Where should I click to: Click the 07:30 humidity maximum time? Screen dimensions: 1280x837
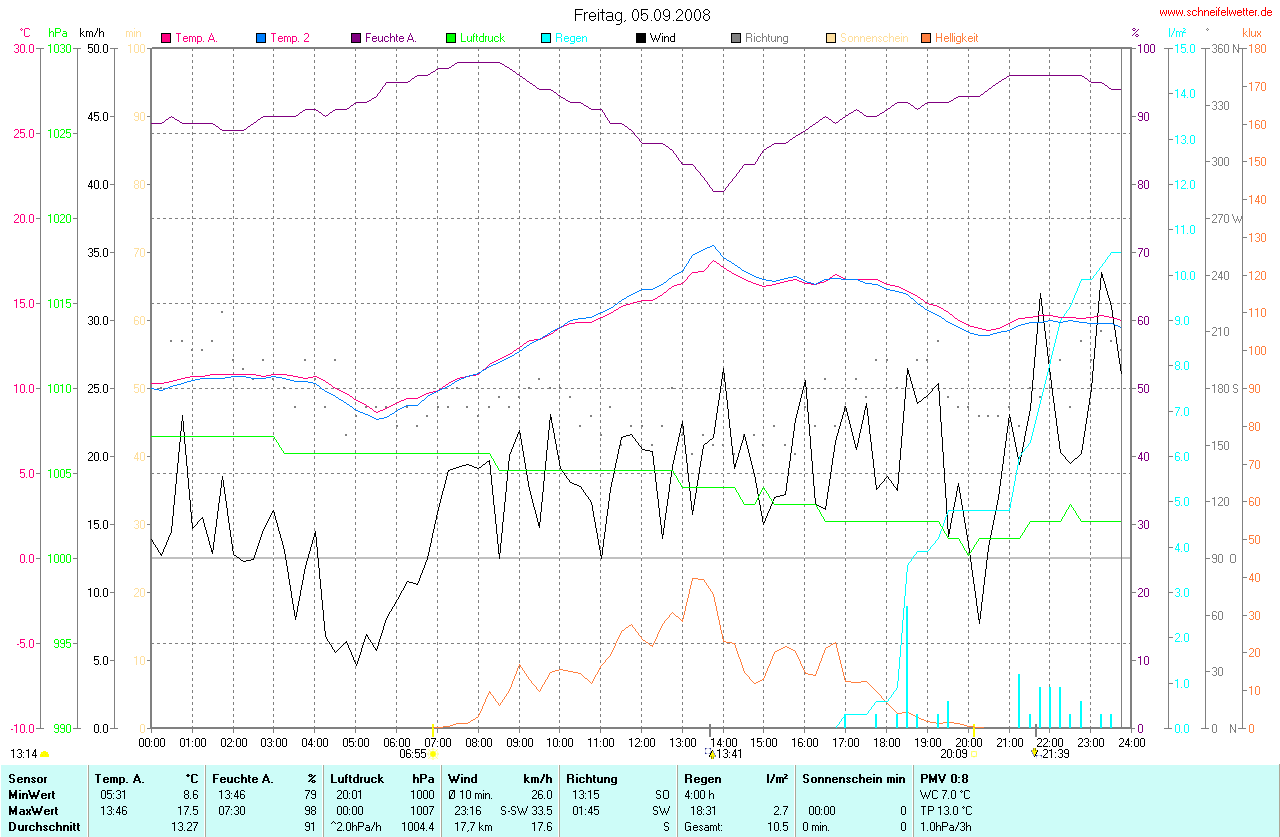[x=232, y=811]
